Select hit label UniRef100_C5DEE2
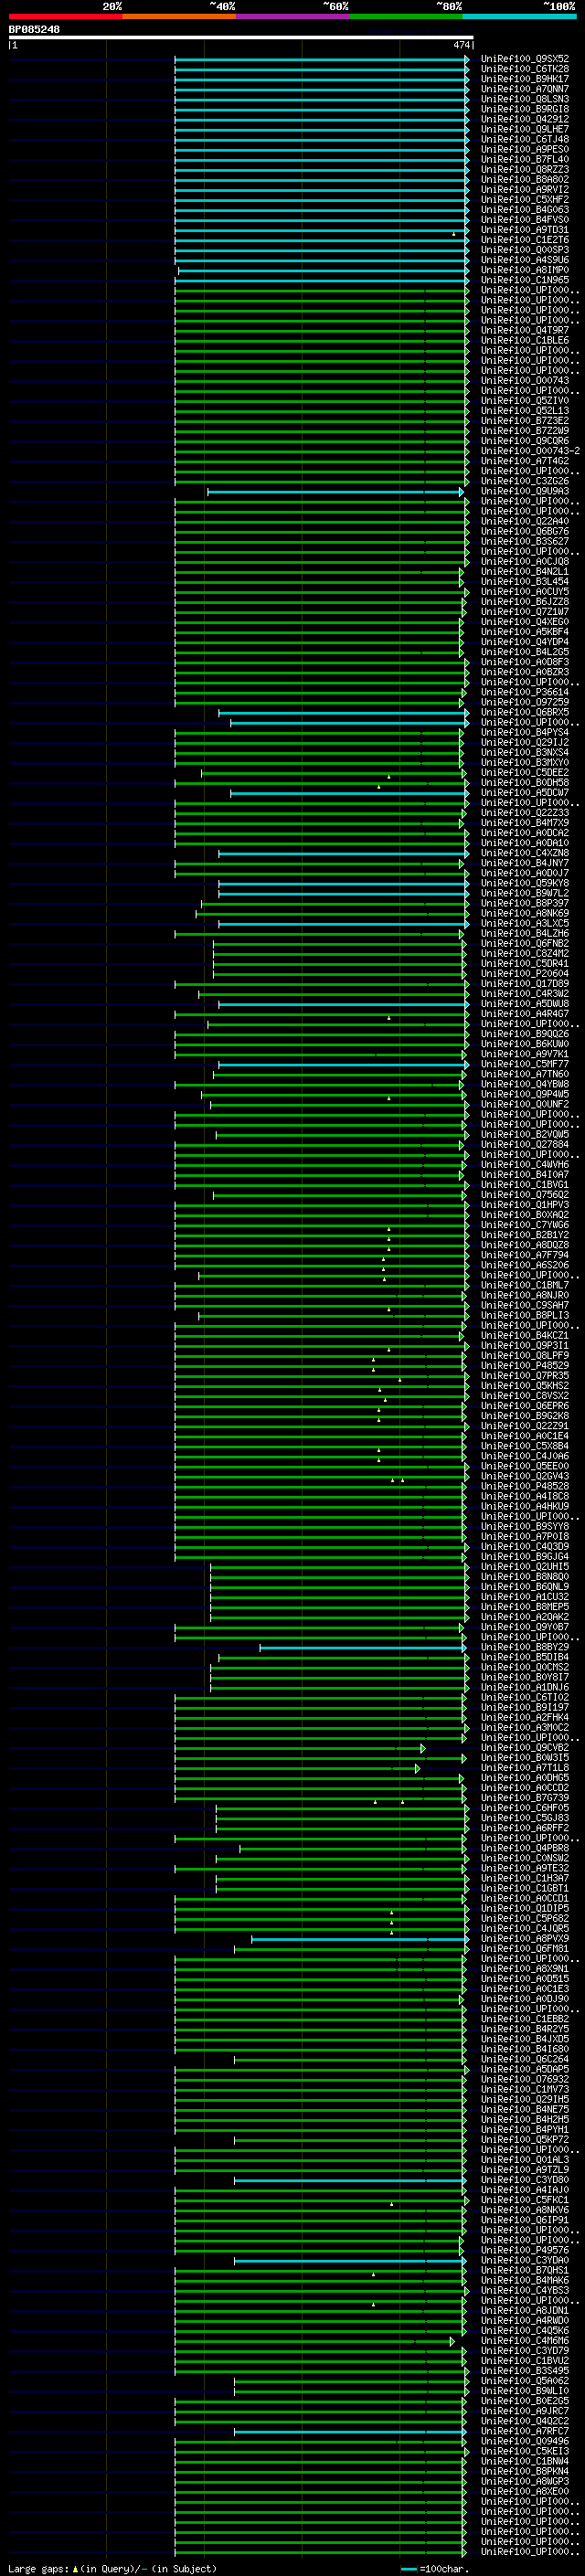The width and height of the screenshot is (585, 2576). [x=525, y=773]
